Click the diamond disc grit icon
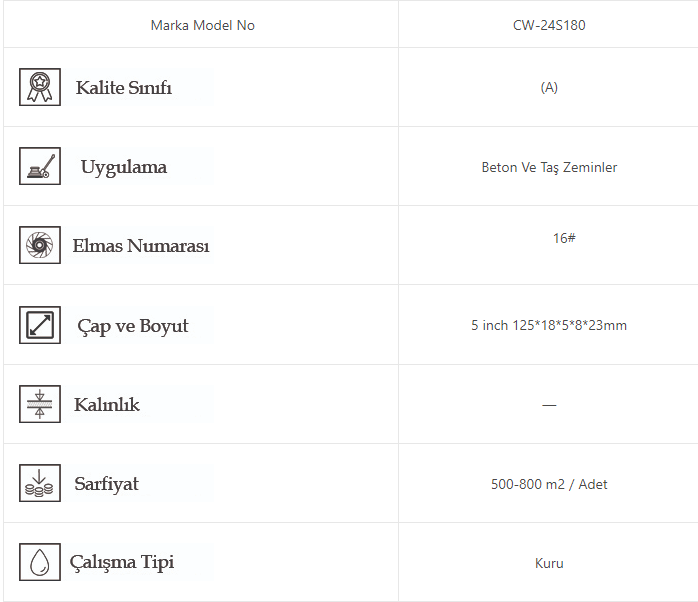Viewport: 698px width, 602px height. pos(40,245)
